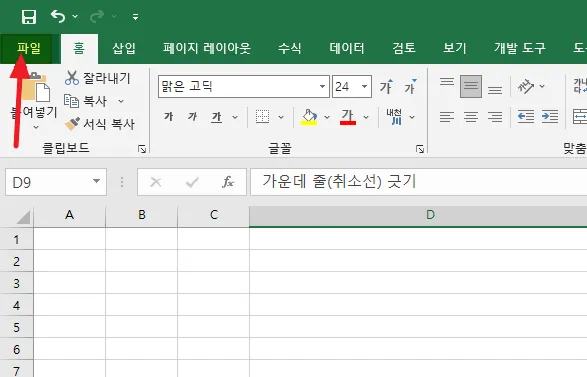The image size is (587, 377).
Task: Expand fill color dropdown arrow
Action: point(327,118)
